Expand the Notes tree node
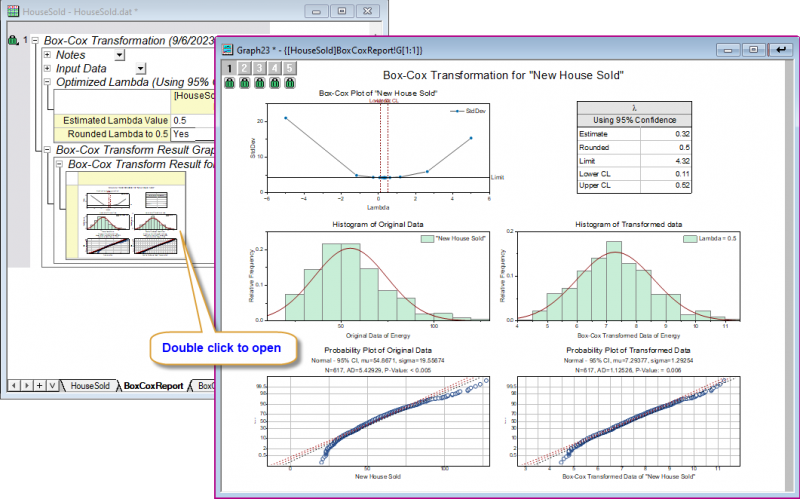The width and height of the screenshot is (800, 499). point(47,55)
